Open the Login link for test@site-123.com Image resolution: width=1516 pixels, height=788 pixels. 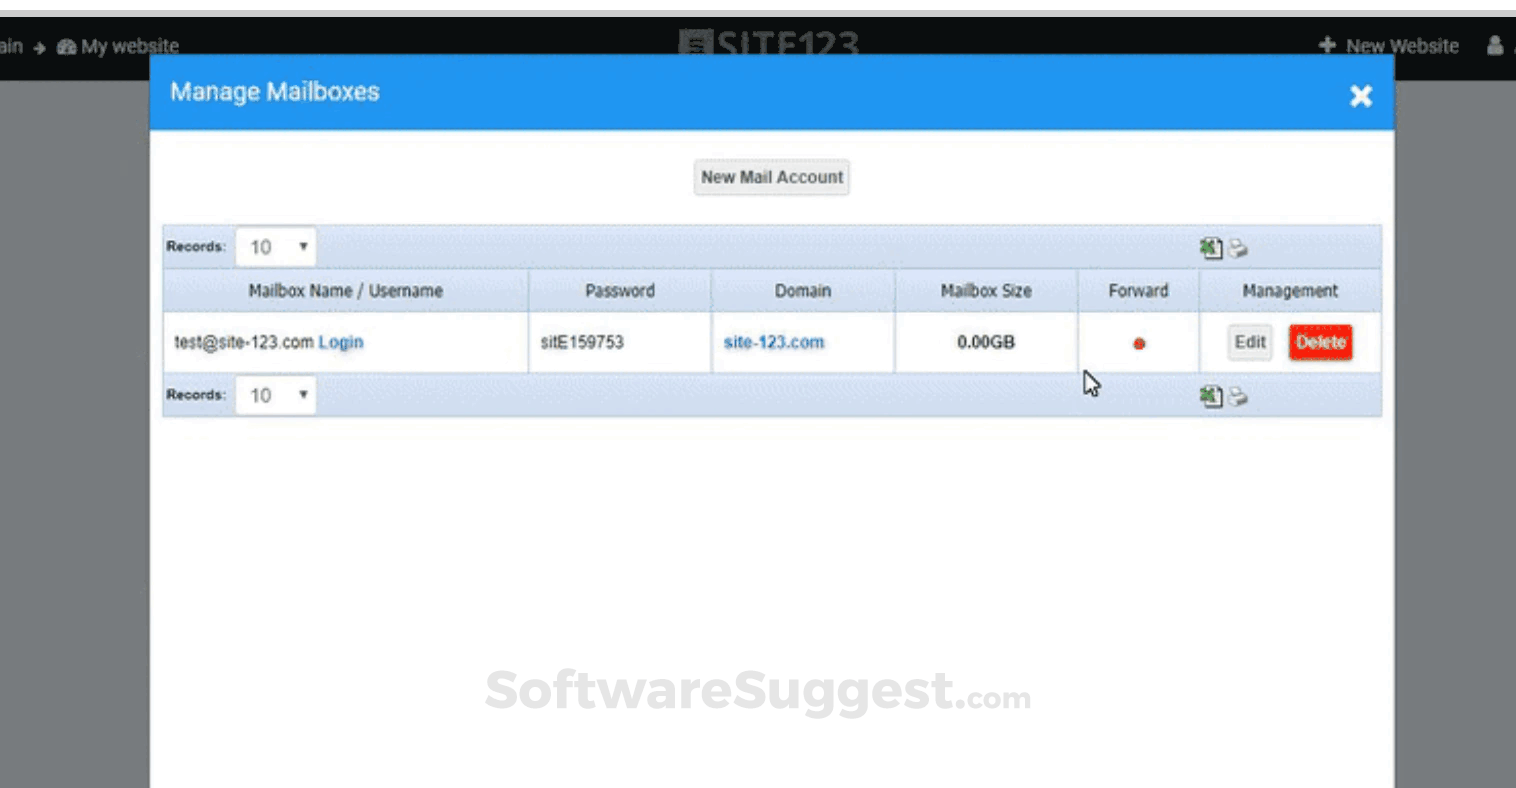(x=340, y=342)
